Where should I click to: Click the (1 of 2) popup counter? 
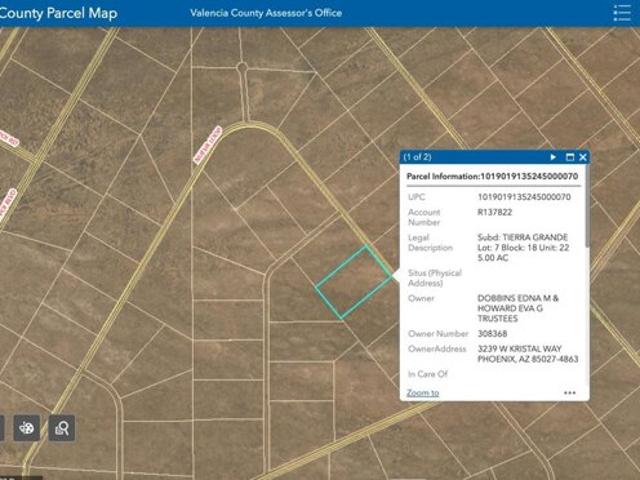tap(418, 157)
